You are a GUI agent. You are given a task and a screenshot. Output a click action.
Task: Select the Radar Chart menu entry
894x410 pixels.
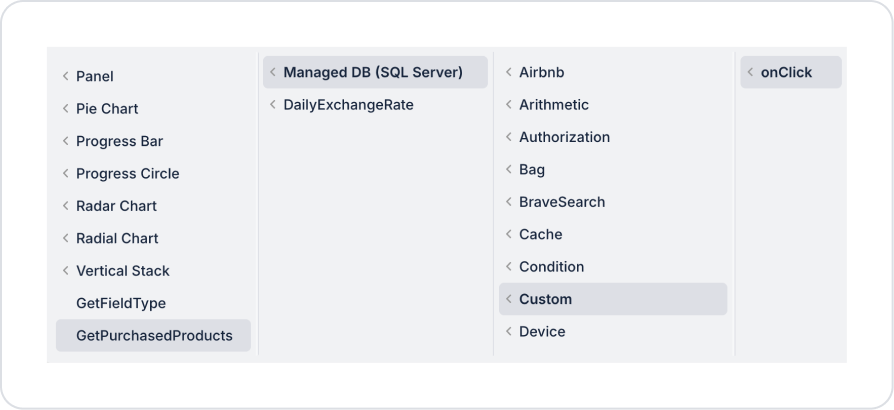point(116,206)
